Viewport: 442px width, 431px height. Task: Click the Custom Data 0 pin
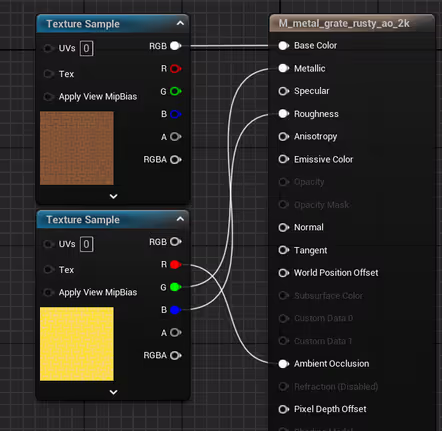pyautogui.click(x=284, y=318)
